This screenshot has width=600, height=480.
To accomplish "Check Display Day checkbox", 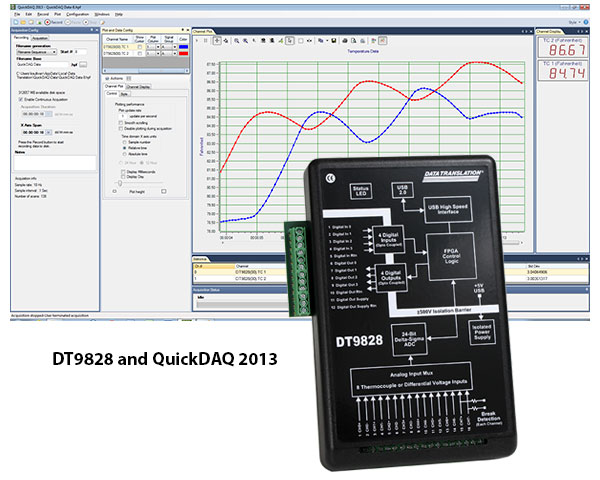I will click(x=123, y=177).
